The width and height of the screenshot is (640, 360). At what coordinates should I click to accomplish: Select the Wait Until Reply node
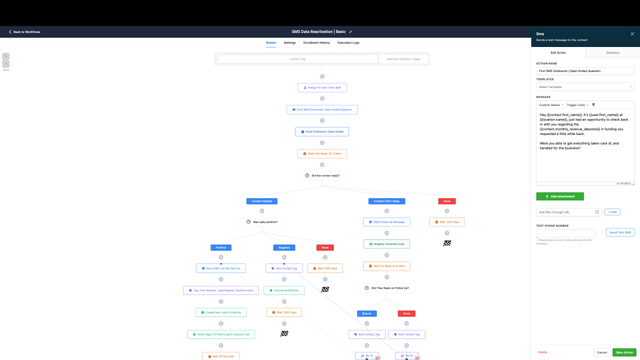click(x=322, y=154)
